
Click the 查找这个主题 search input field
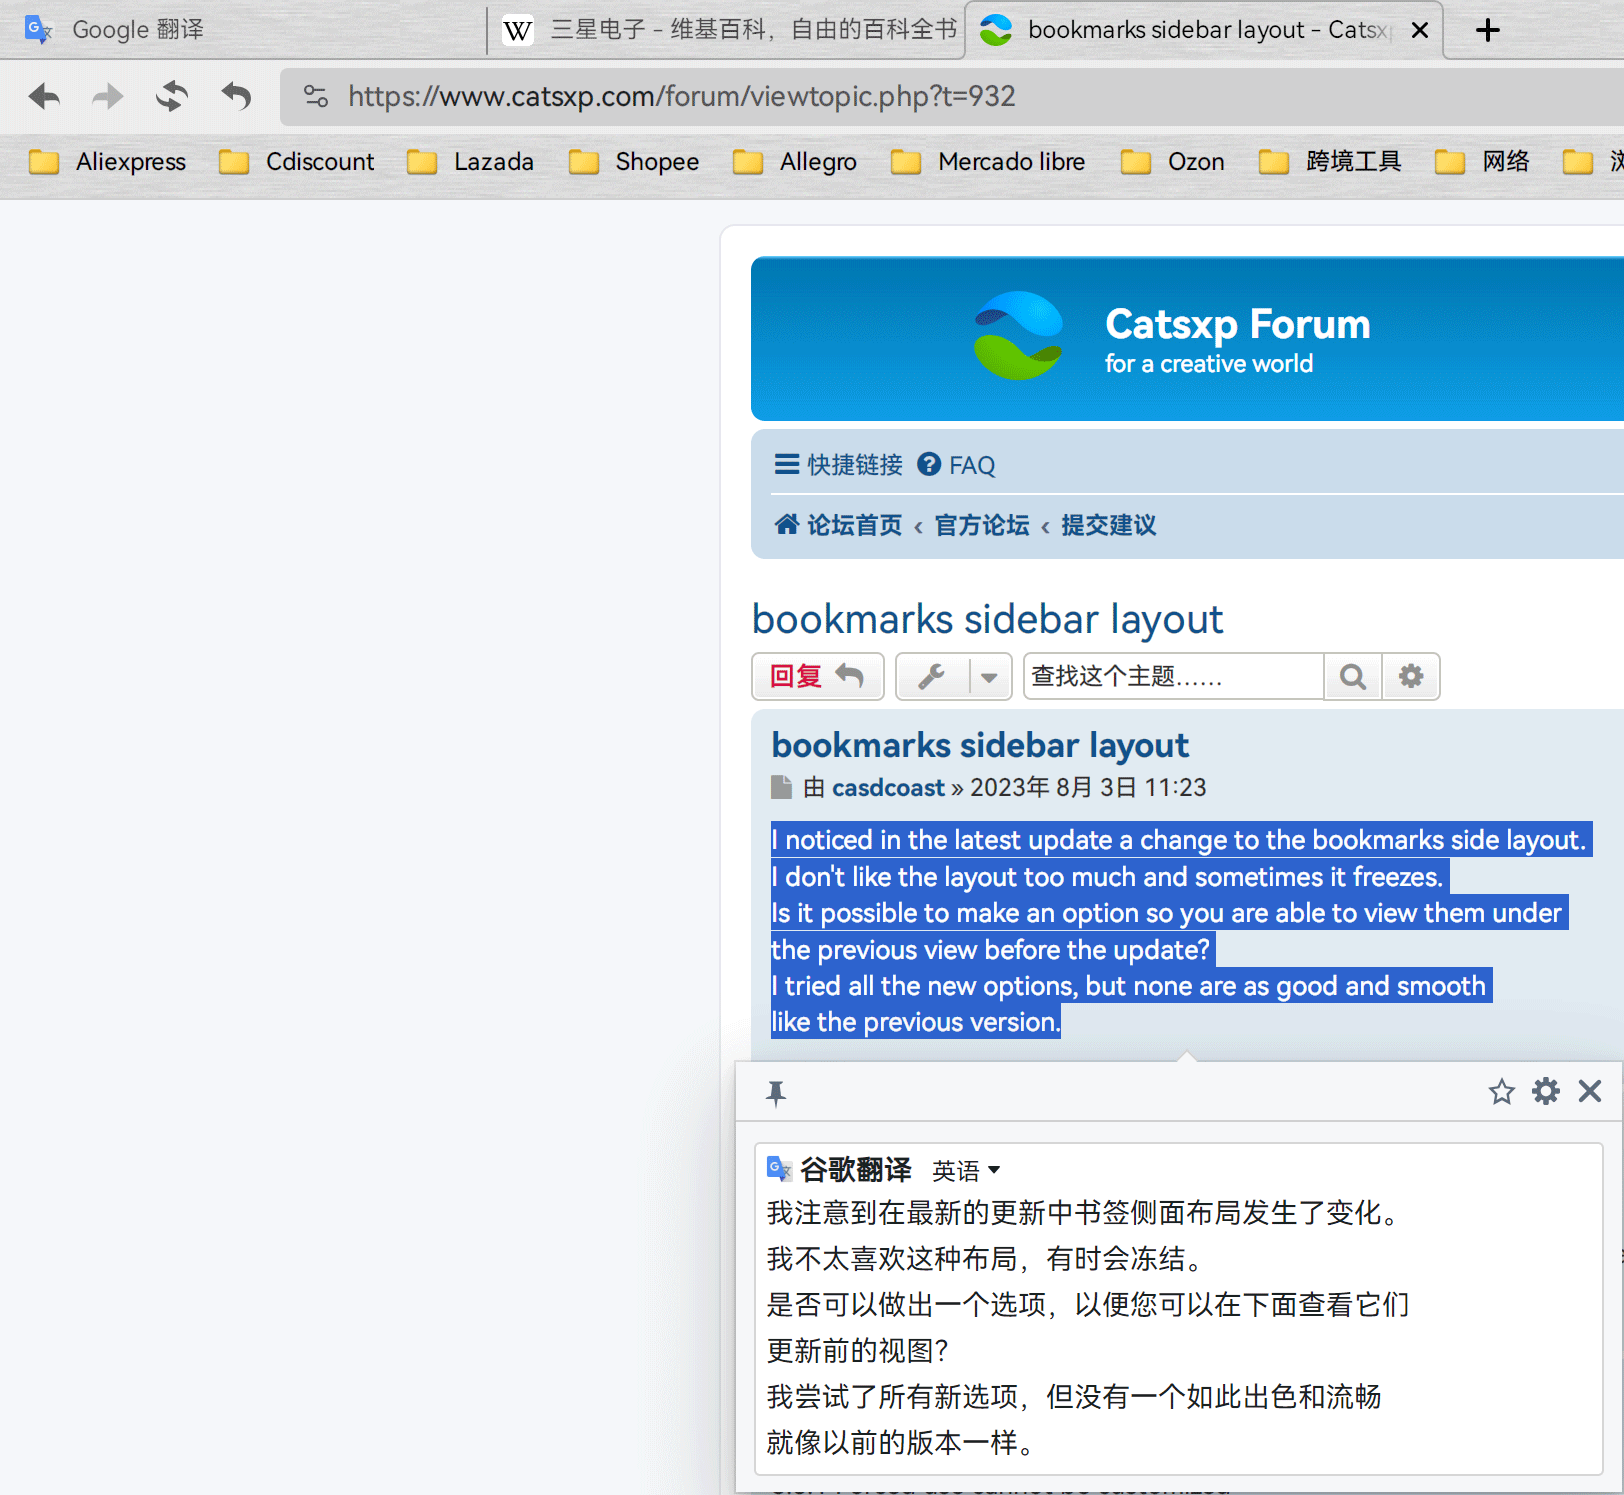coord(1173,677)
